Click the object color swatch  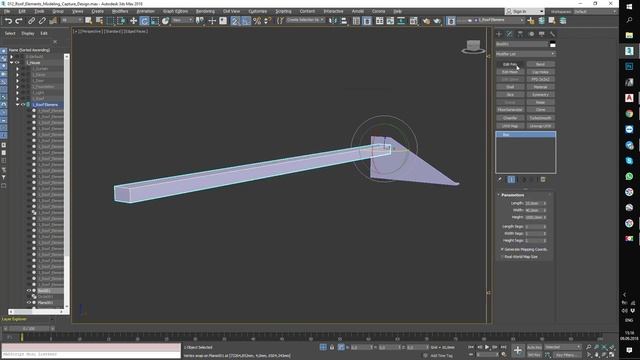click(553, 44)
